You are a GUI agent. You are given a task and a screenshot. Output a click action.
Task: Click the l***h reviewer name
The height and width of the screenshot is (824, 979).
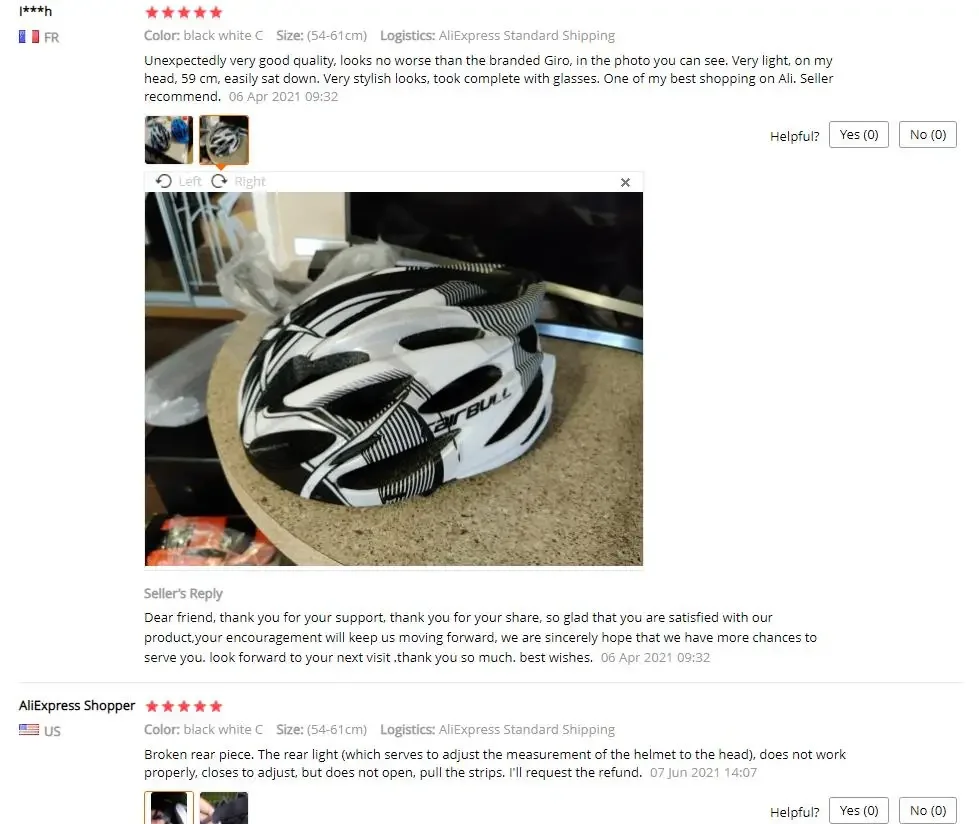pos(36,11)
